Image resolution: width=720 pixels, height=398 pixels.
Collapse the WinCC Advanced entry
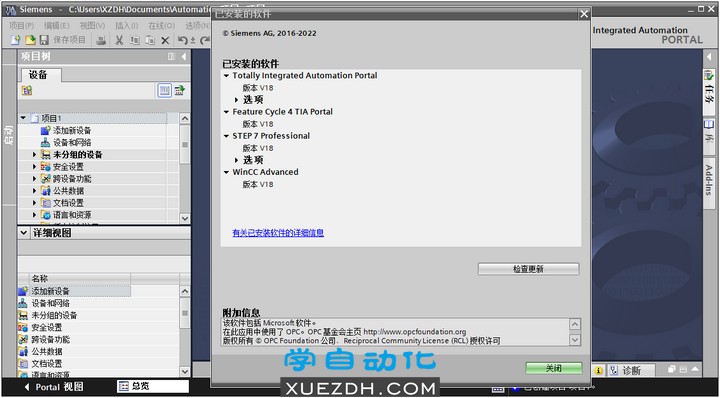coord(226,173)
